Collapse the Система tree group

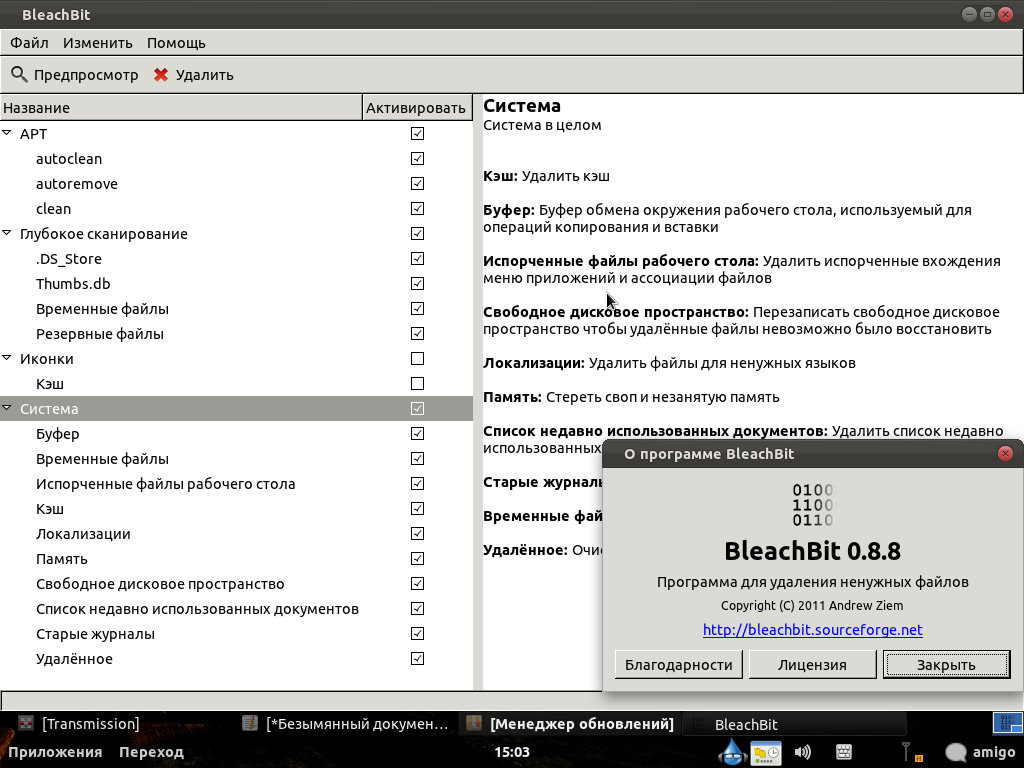[7, 408]
